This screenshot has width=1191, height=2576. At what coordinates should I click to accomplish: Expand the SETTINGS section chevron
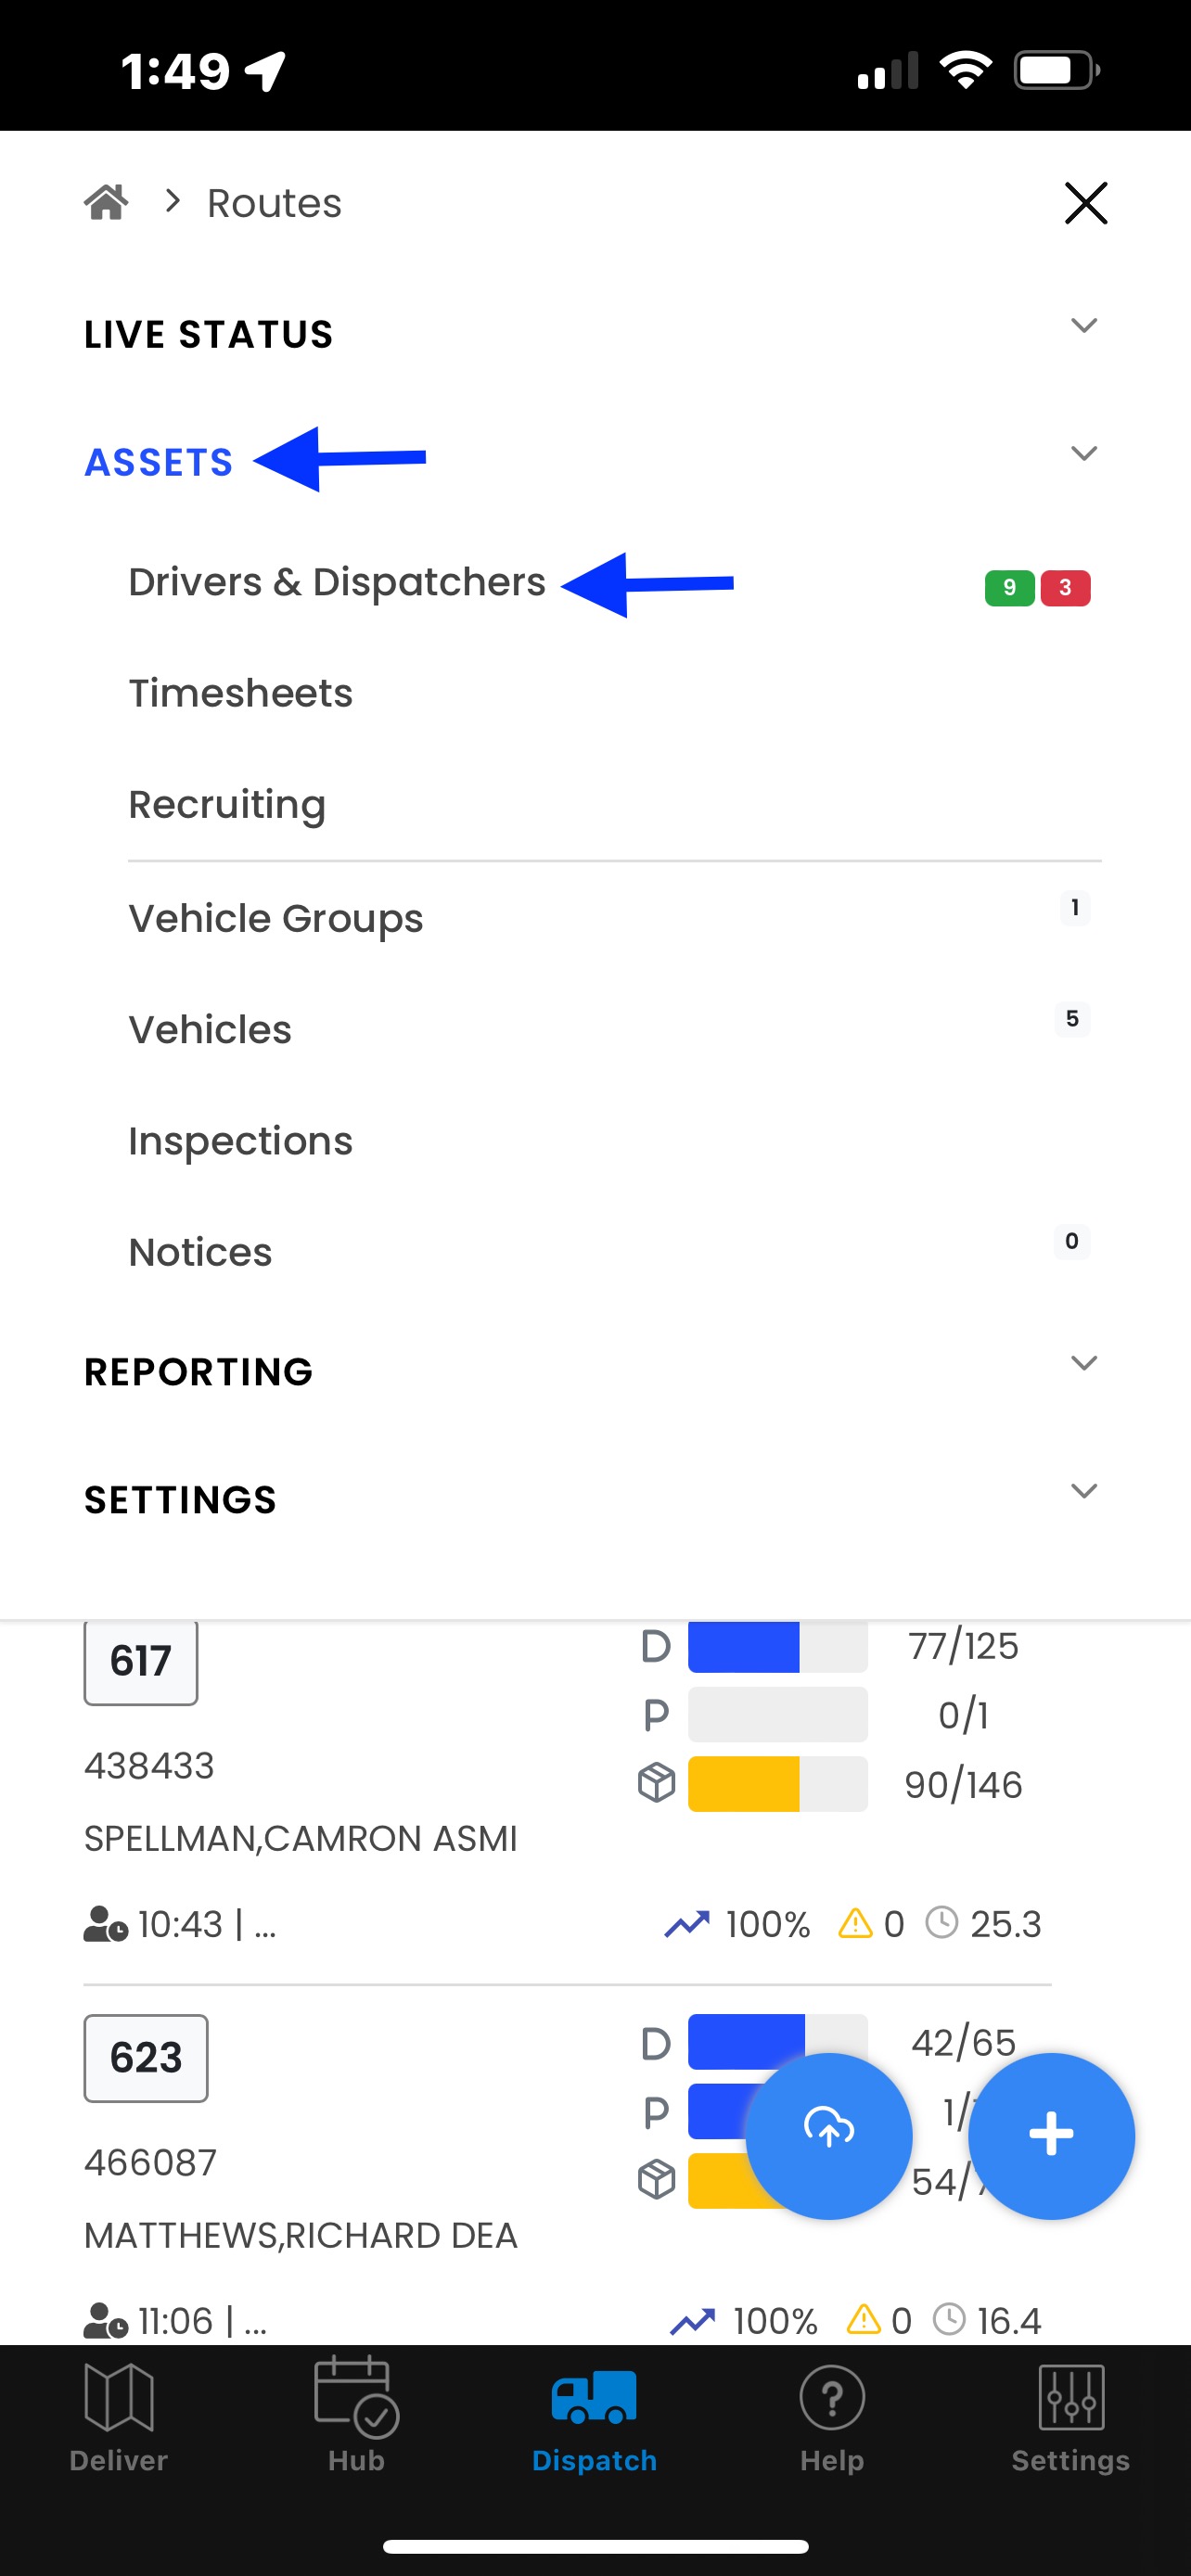point(1084,1491)
